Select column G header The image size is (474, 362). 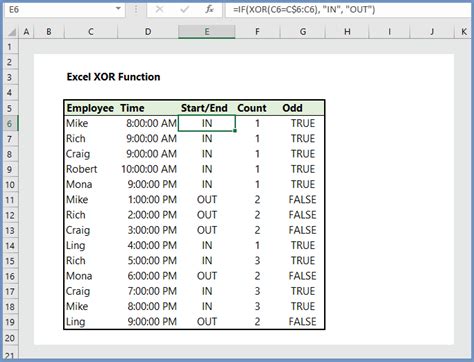tap(303, 32)
